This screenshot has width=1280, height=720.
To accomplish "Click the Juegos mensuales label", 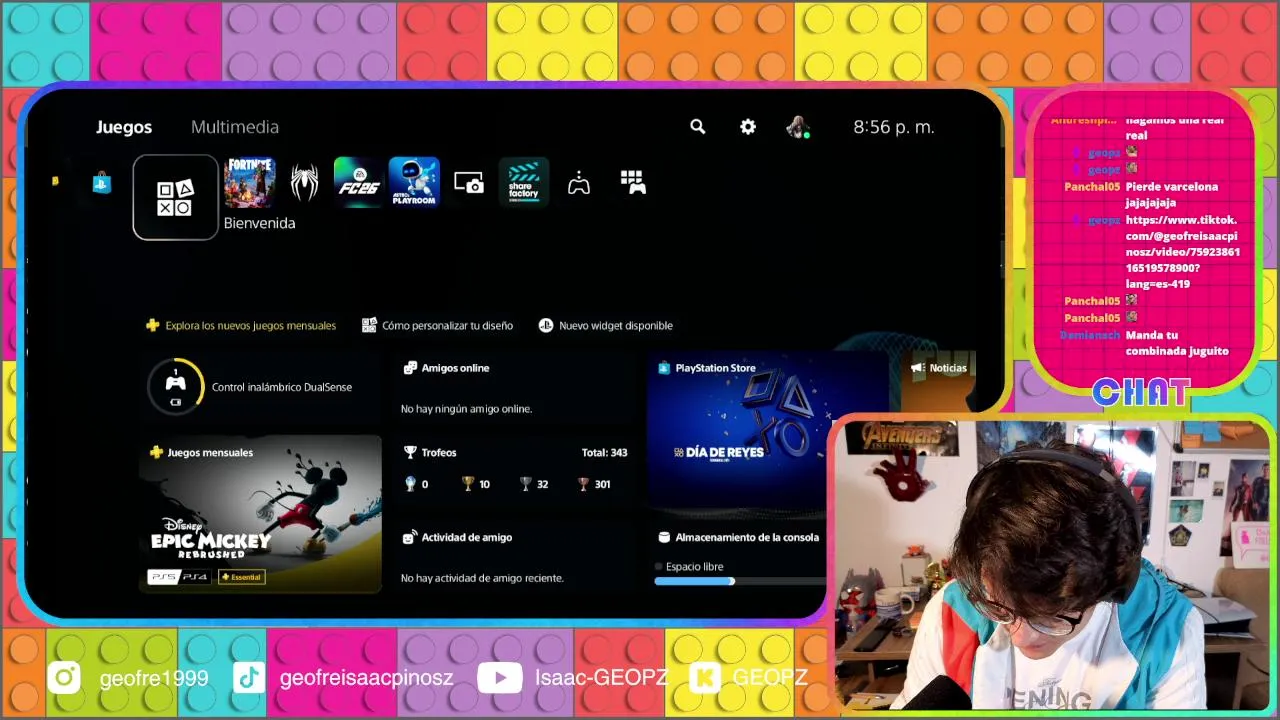I will pyautogui.click(x=210, y=453).
